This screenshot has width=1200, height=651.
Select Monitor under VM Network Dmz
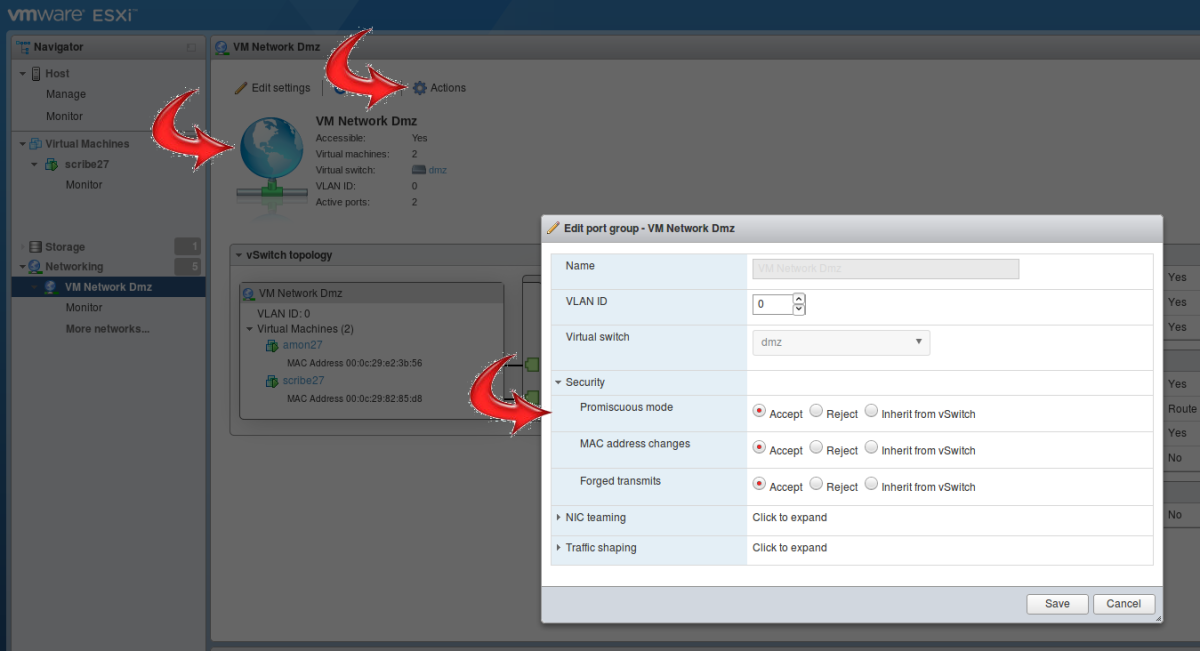tap(84, 308)
